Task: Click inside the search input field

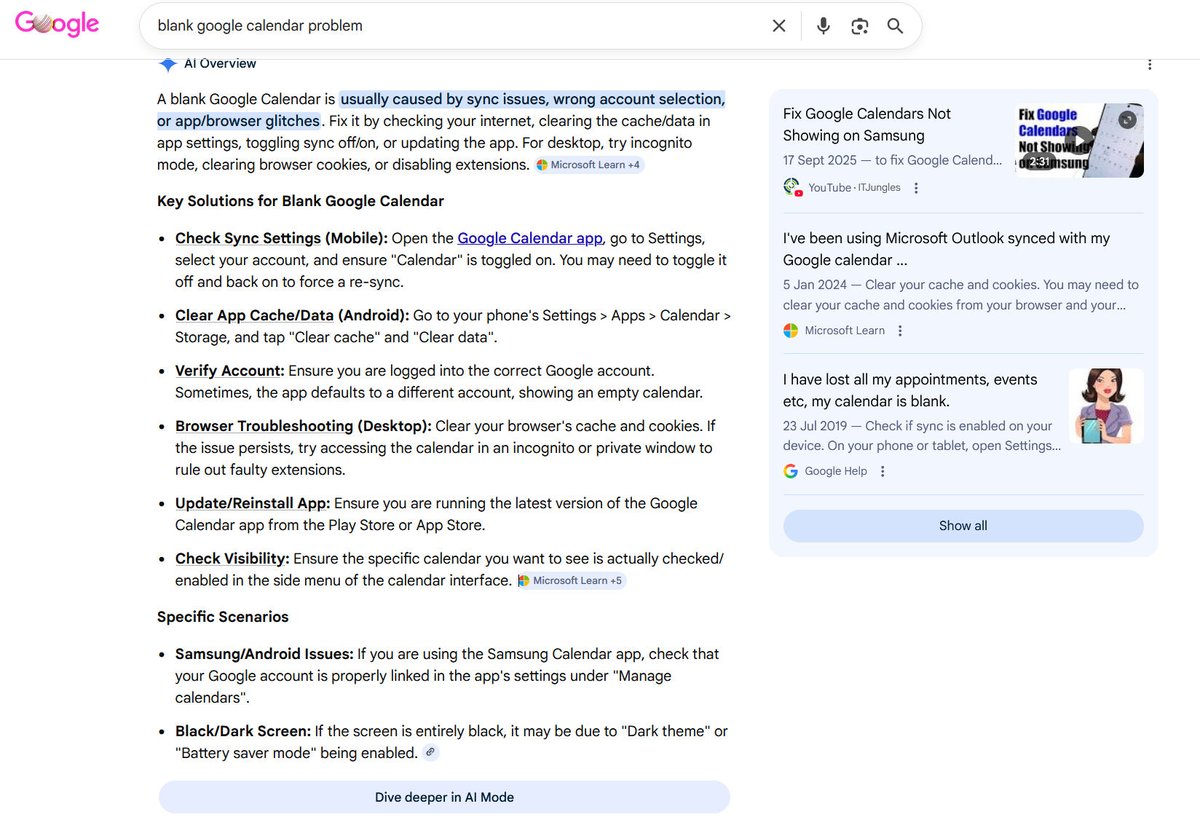Action: tap(455, 26)
